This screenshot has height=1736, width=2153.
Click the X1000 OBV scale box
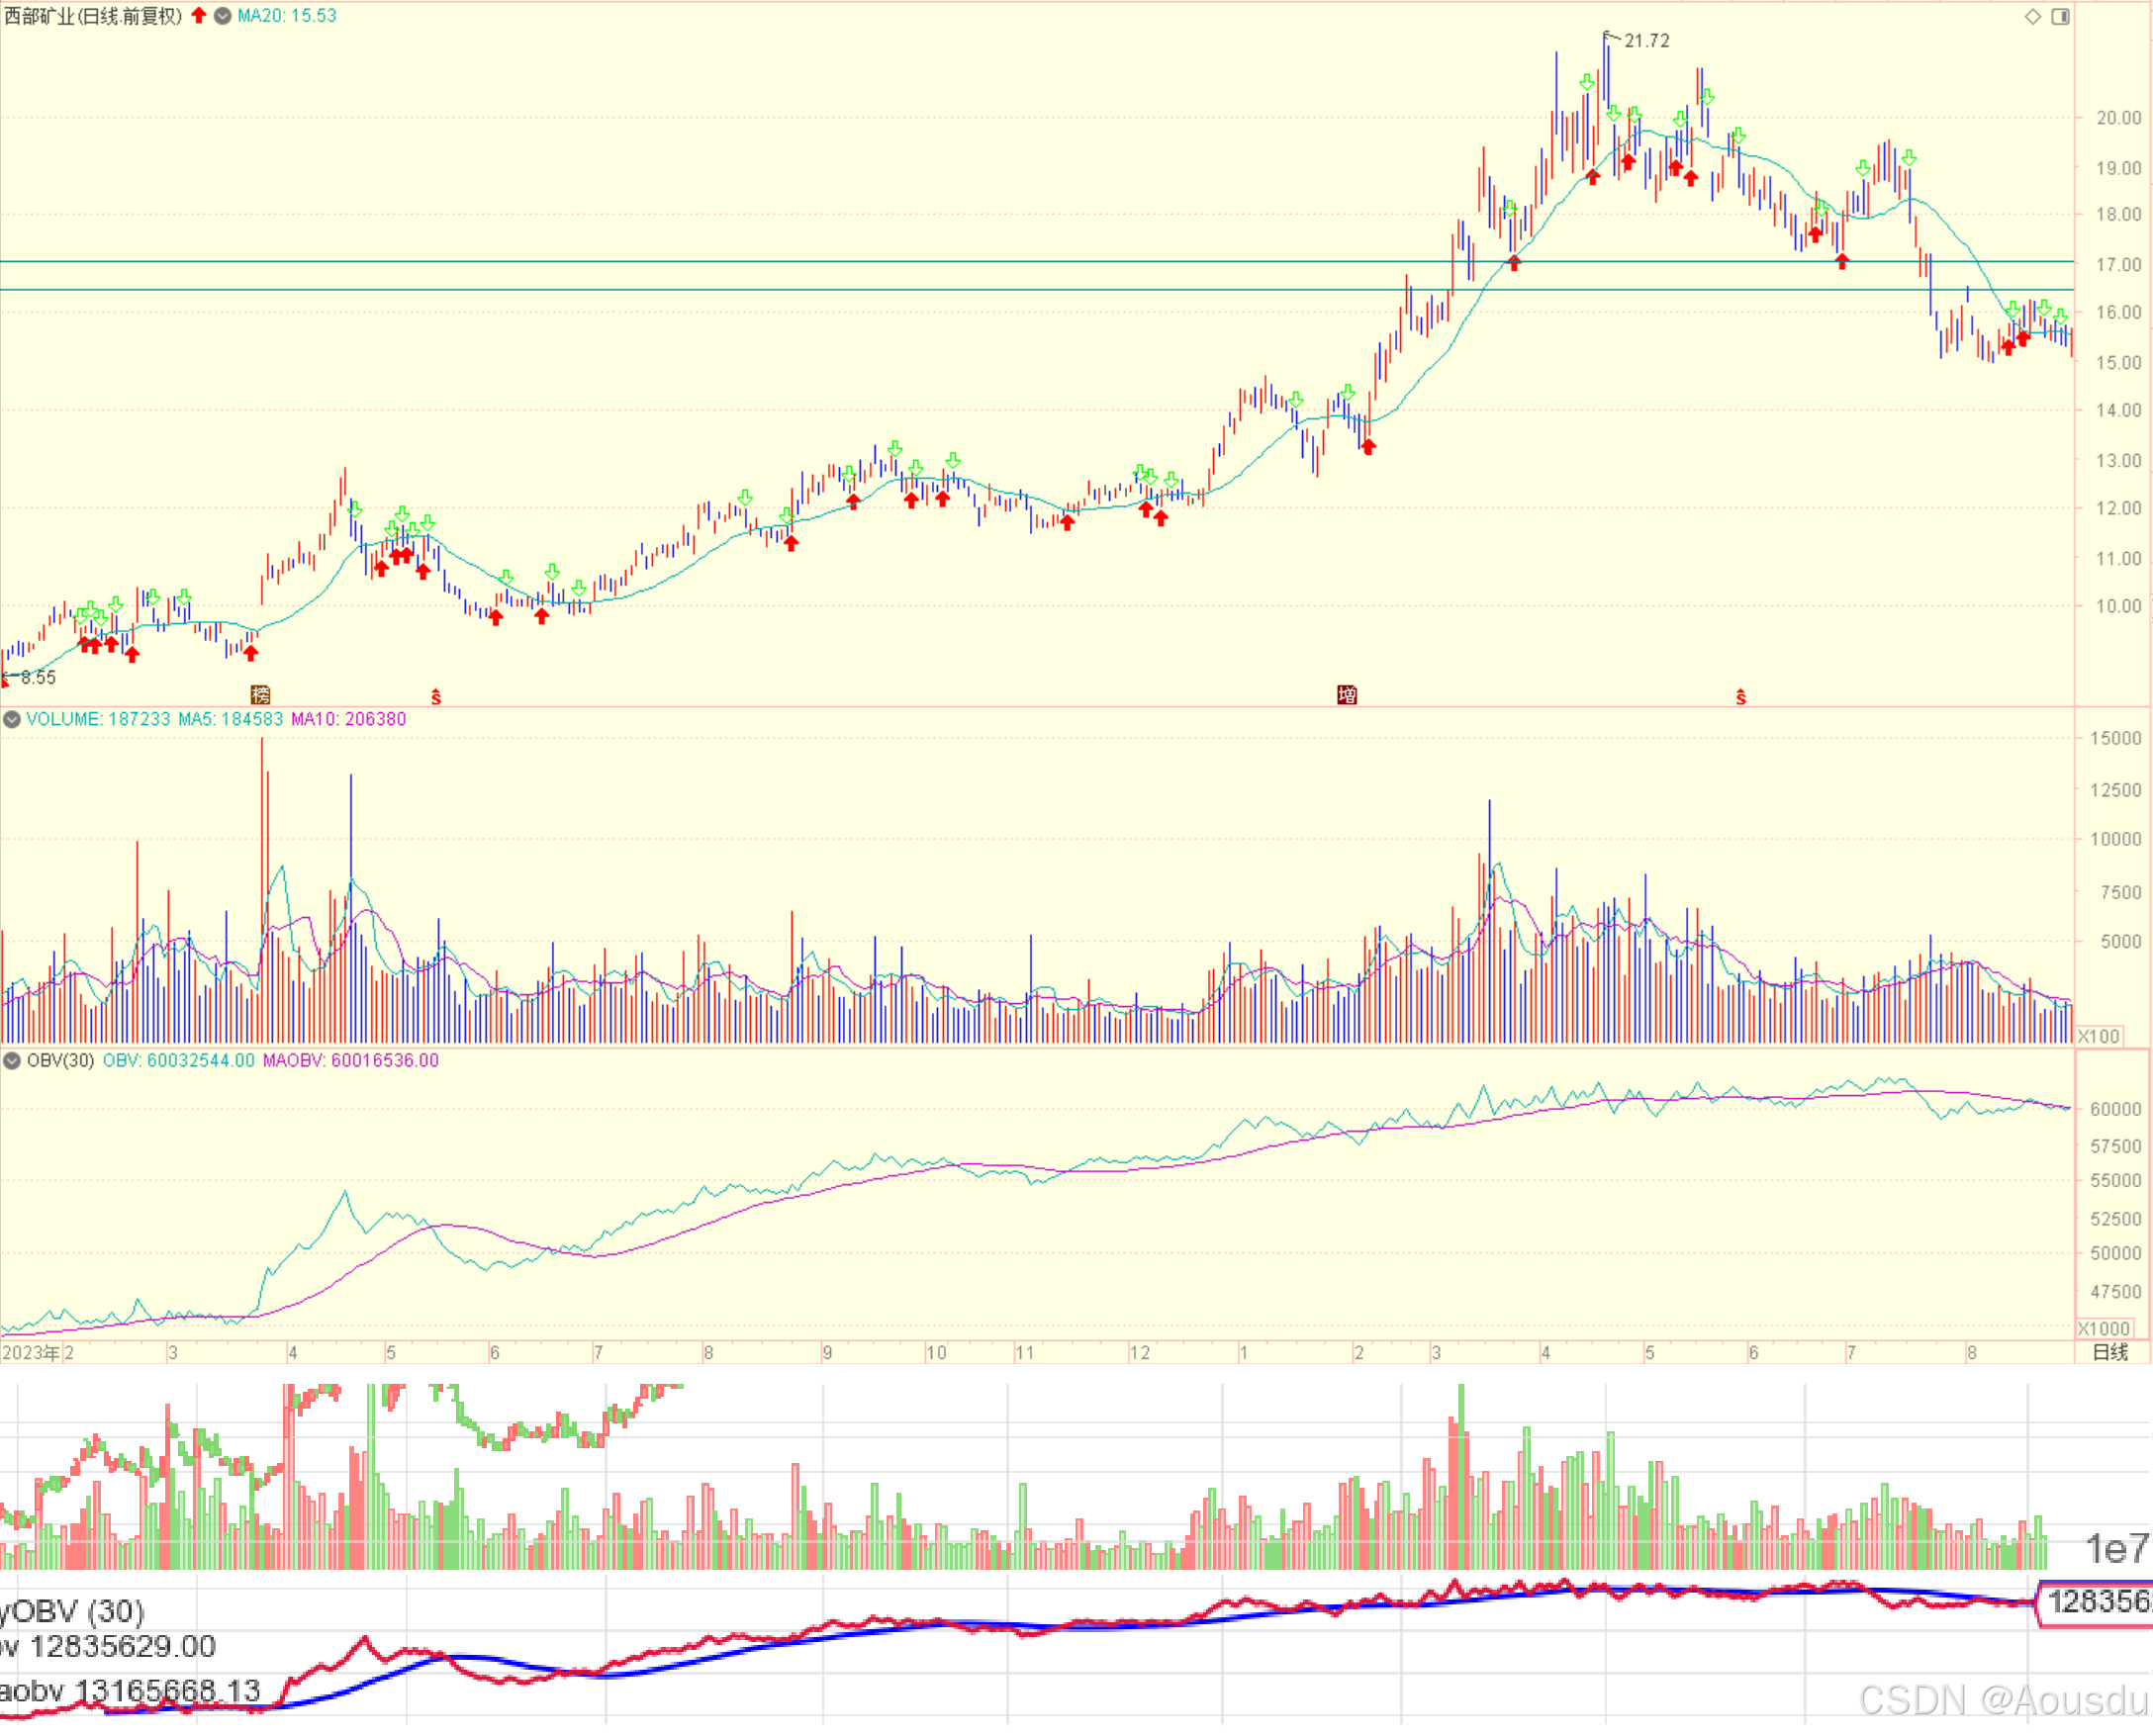point(2103,1329)
